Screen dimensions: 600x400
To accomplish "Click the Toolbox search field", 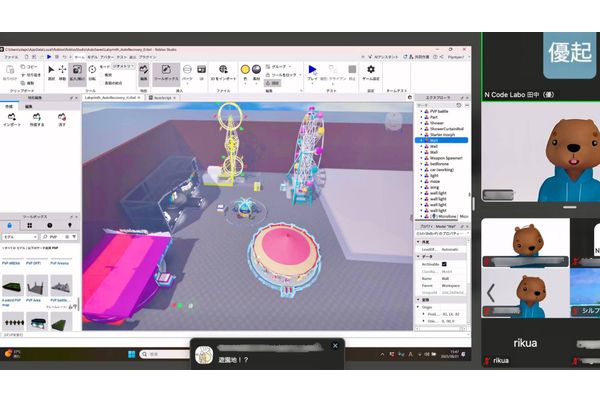I will [59, 237].
